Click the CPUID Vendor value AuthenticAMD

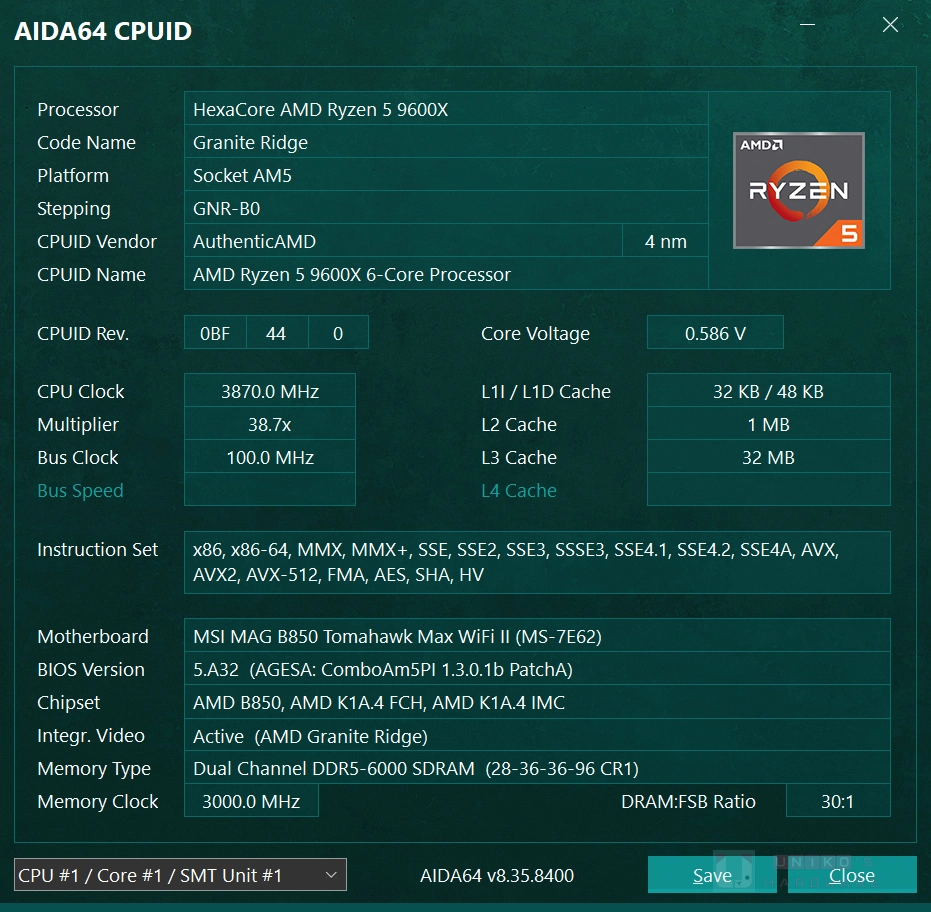[x=403, y=242]
